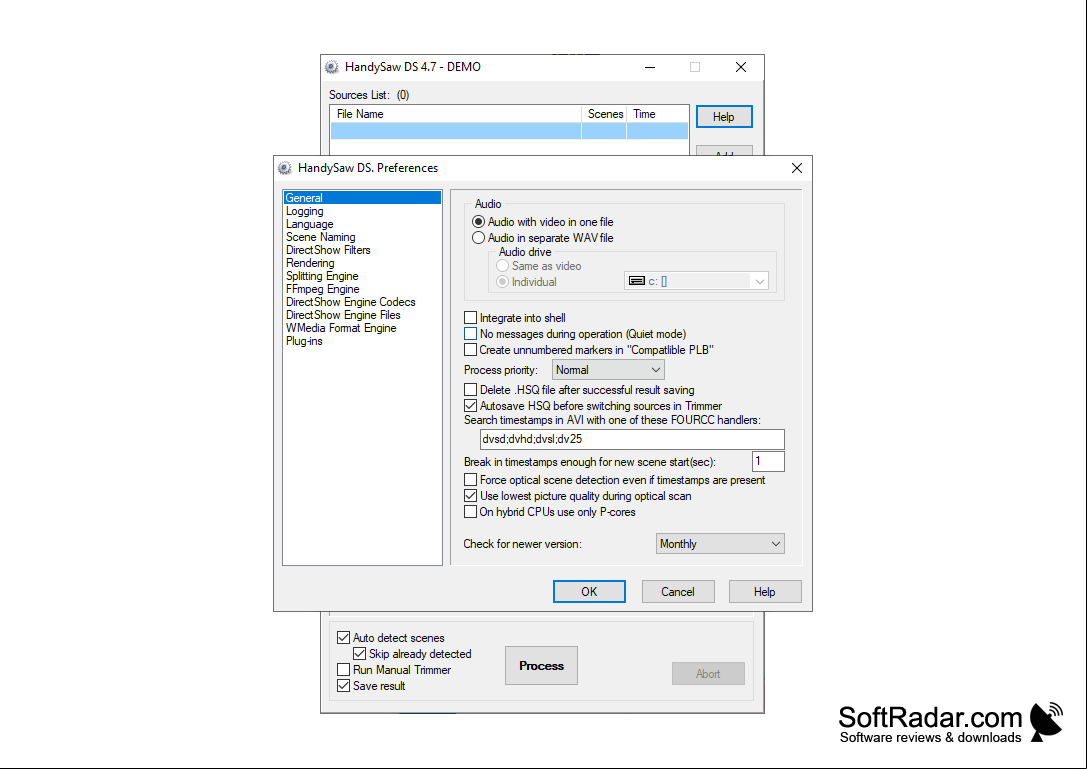The width and height of the screenshot is (1087, 769).
Task: Click the FOURCC handlers text field
Action: point(632,439)
